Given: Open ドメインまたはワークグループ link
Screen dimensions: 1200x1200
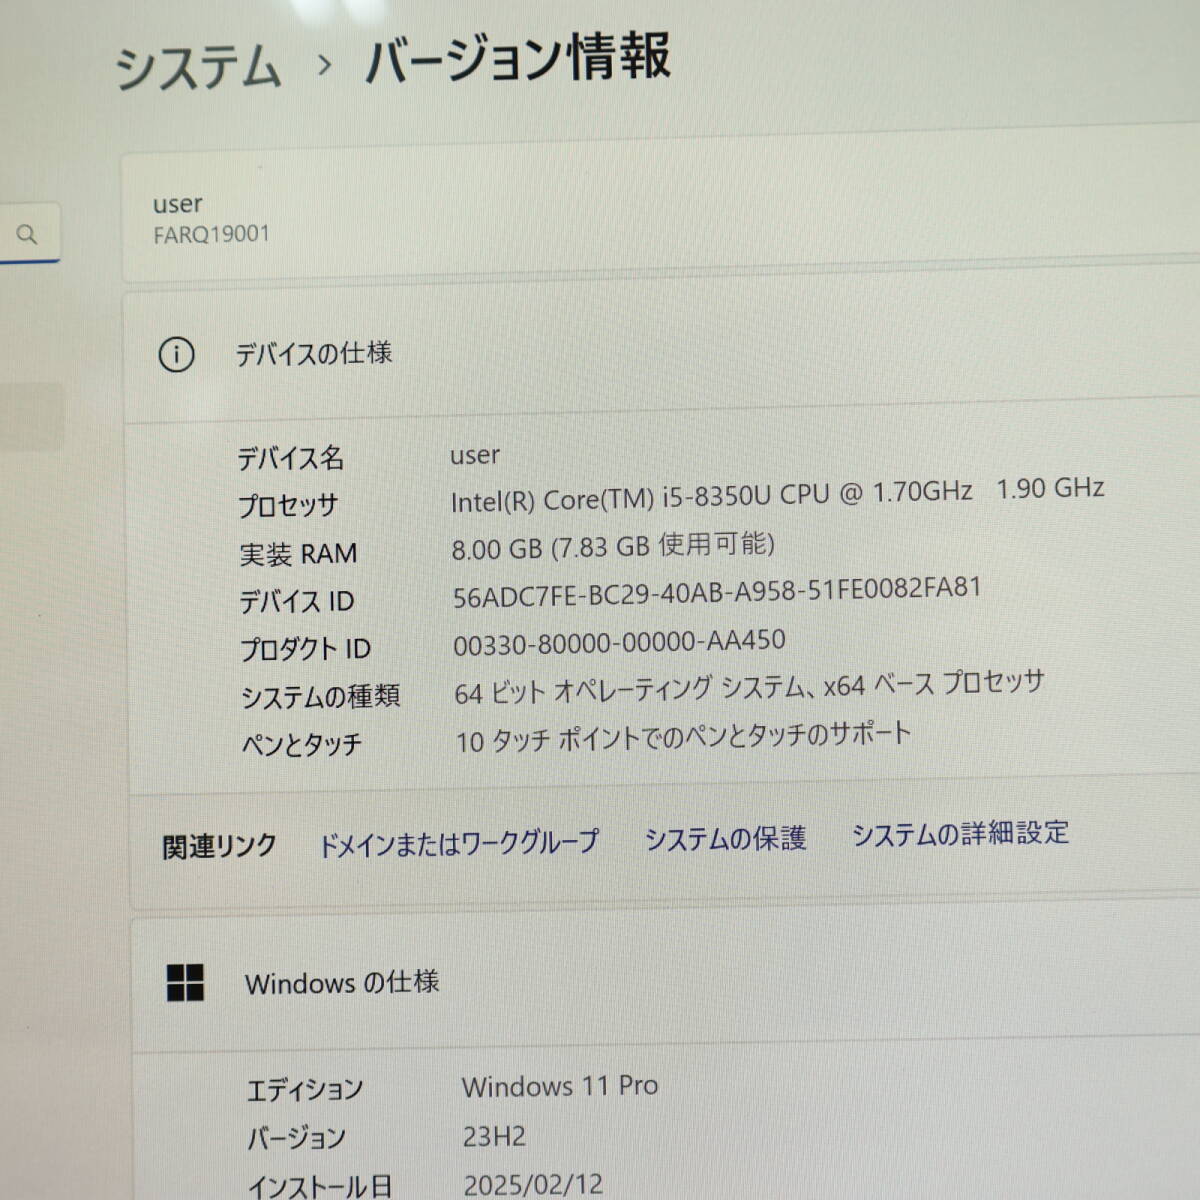Looking at the screenshot, I should [458, 843].
